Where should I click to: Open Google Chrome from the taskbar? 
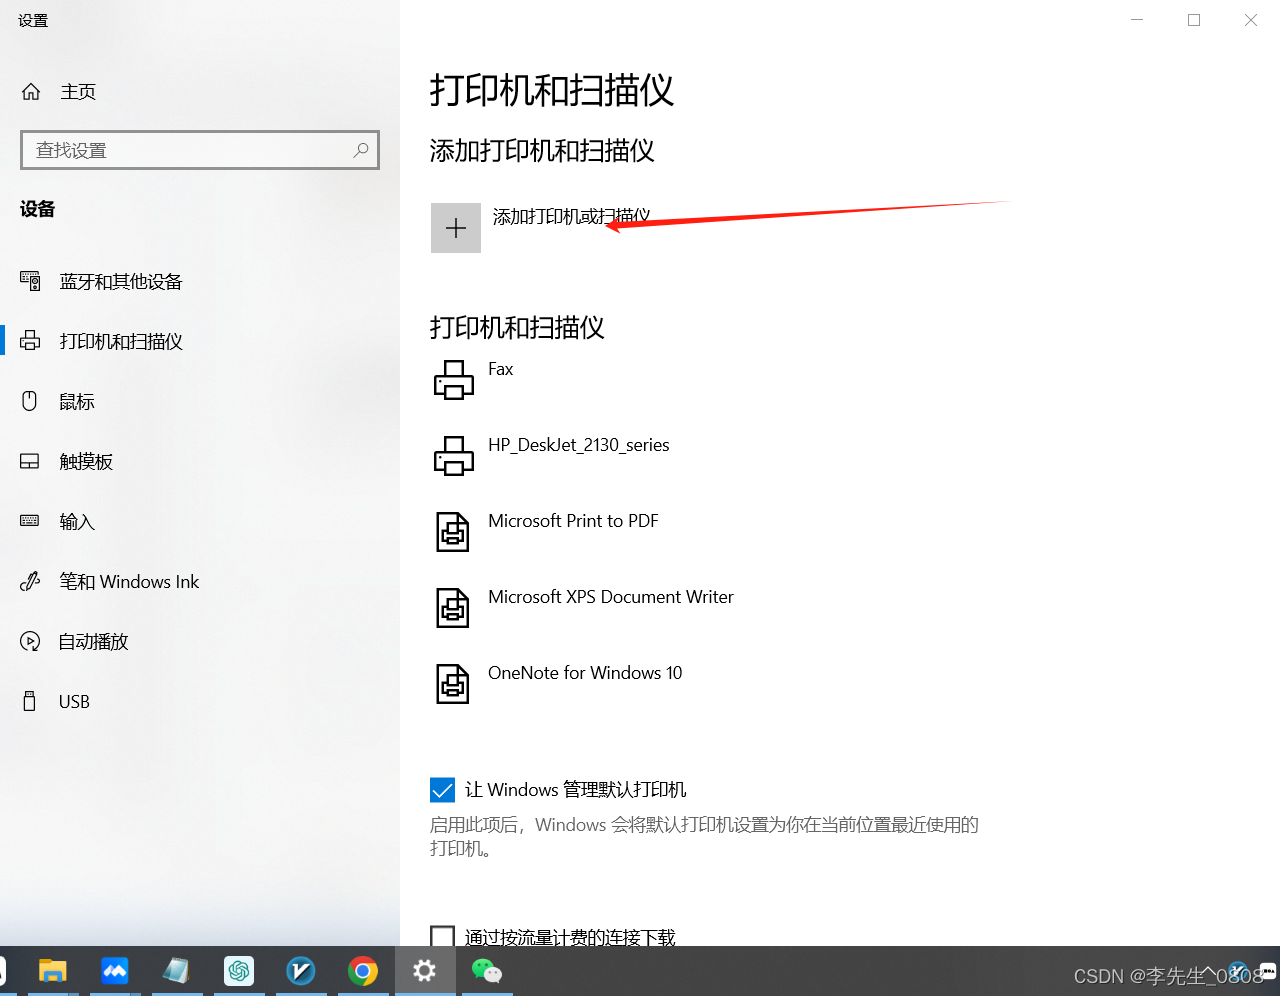click(x=363, y=971)
